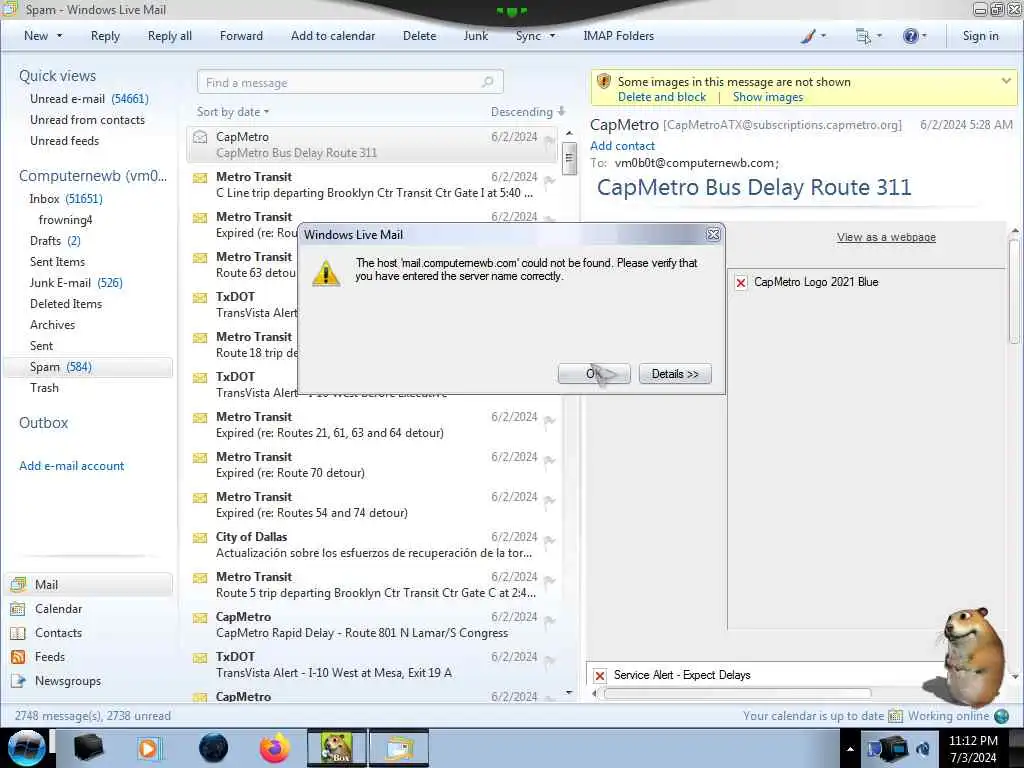Viewport: 1024px width, 768px height.
Task: Select Unread e-mail quick view
Action: point(89,99)
